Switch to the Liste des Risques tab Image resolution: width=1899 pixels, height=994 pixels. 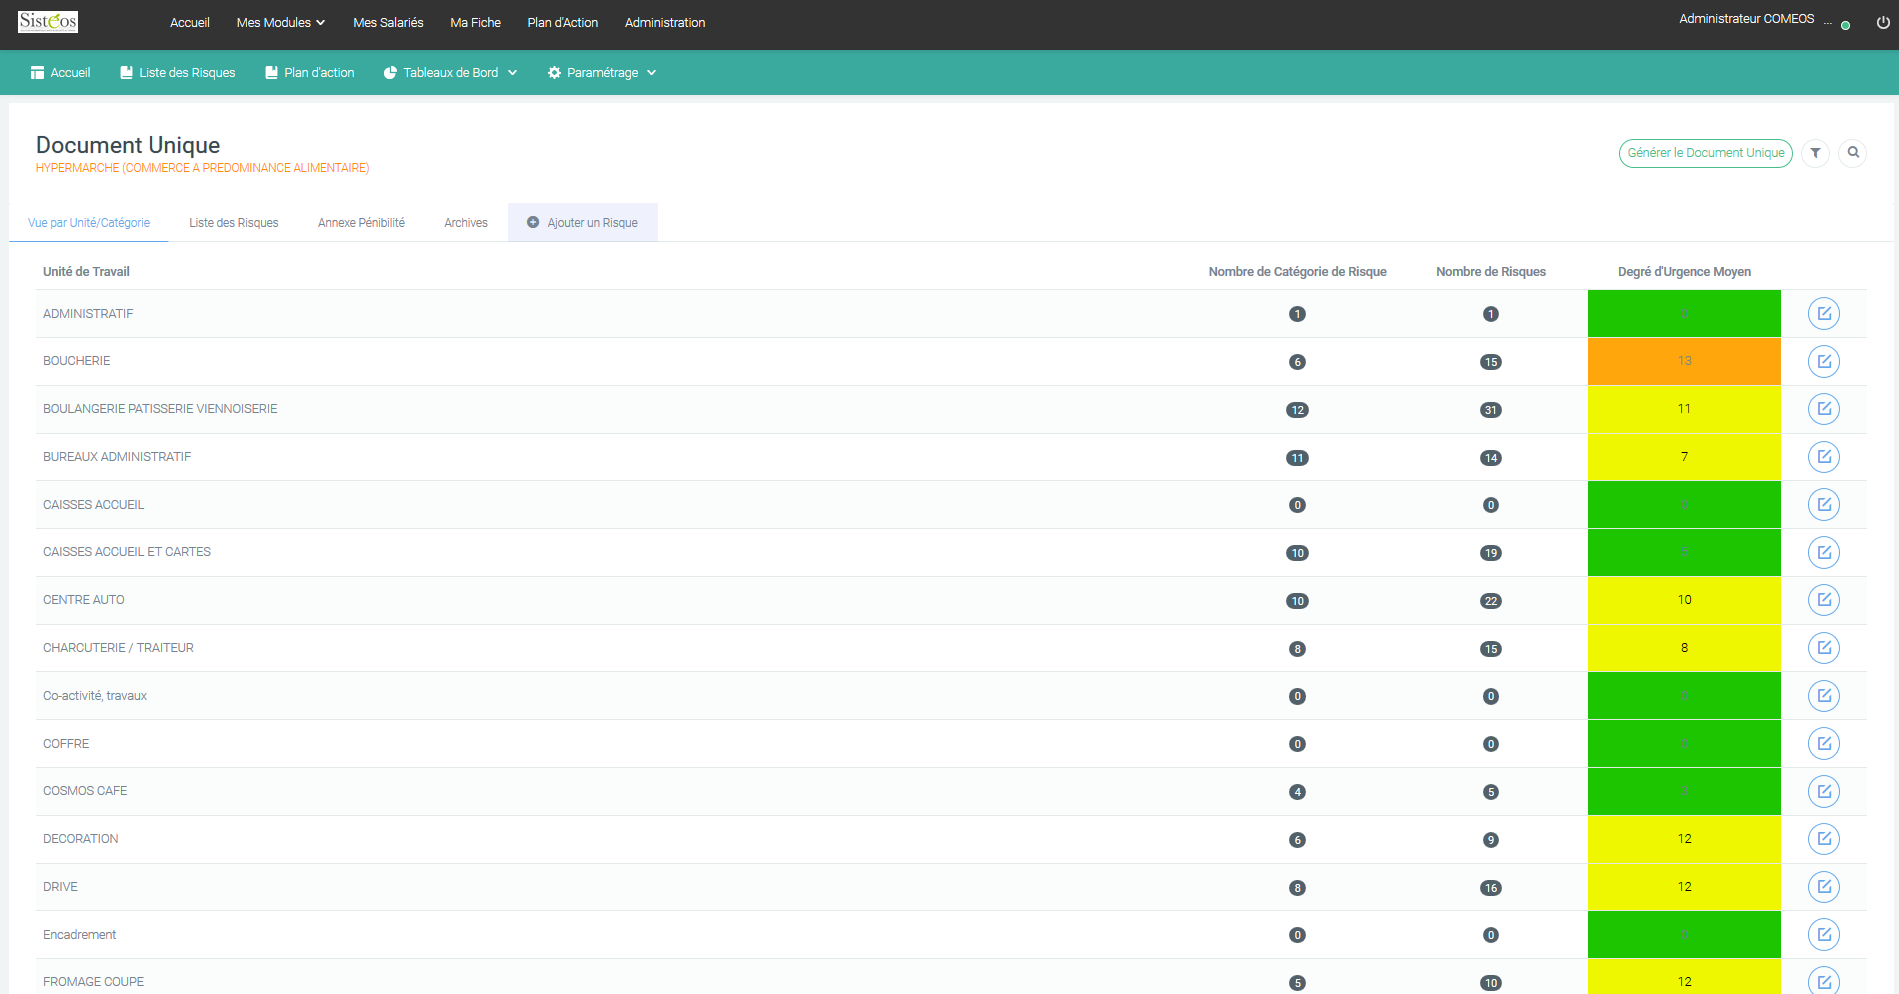pos(234,223)
